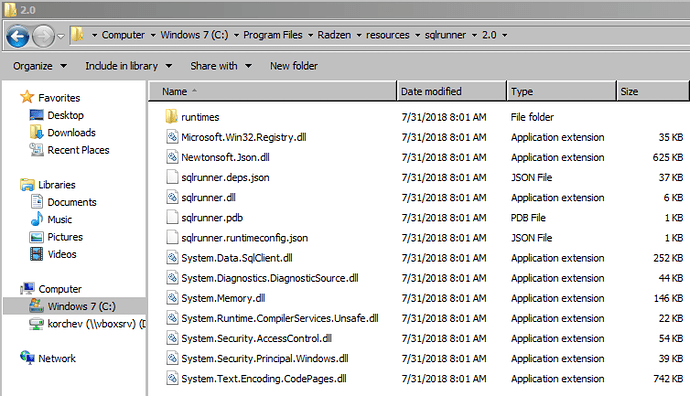Click the System.Text.Encoding.CodePages.dll file icon
Viewport: 690px width, 396px height.
point(172,378)
